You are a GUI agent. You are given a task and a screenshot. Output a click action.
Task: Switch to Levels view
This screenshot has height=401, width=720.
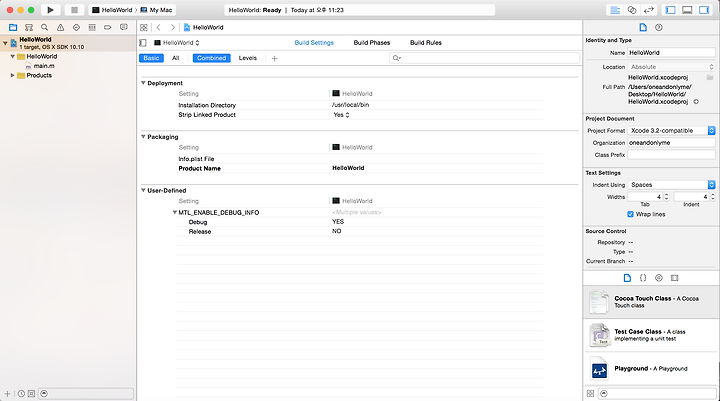(248, 58)
